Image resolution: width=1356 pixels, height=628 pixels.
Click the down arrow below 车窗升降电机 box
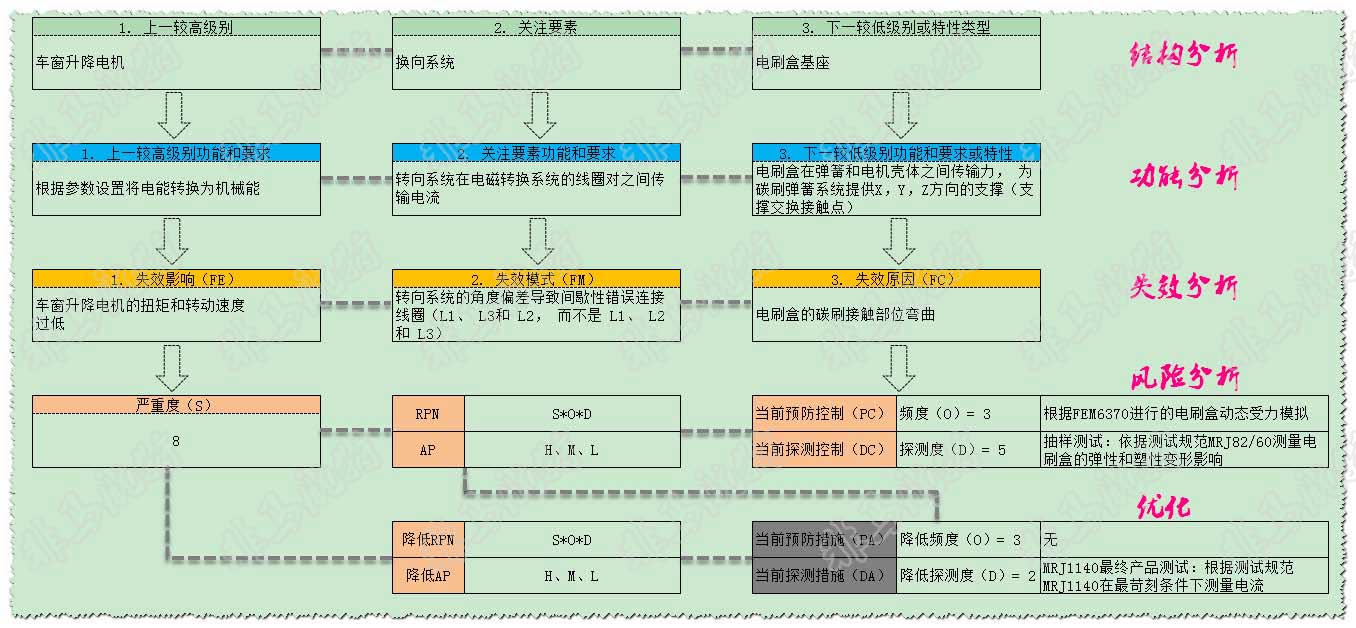176,115
